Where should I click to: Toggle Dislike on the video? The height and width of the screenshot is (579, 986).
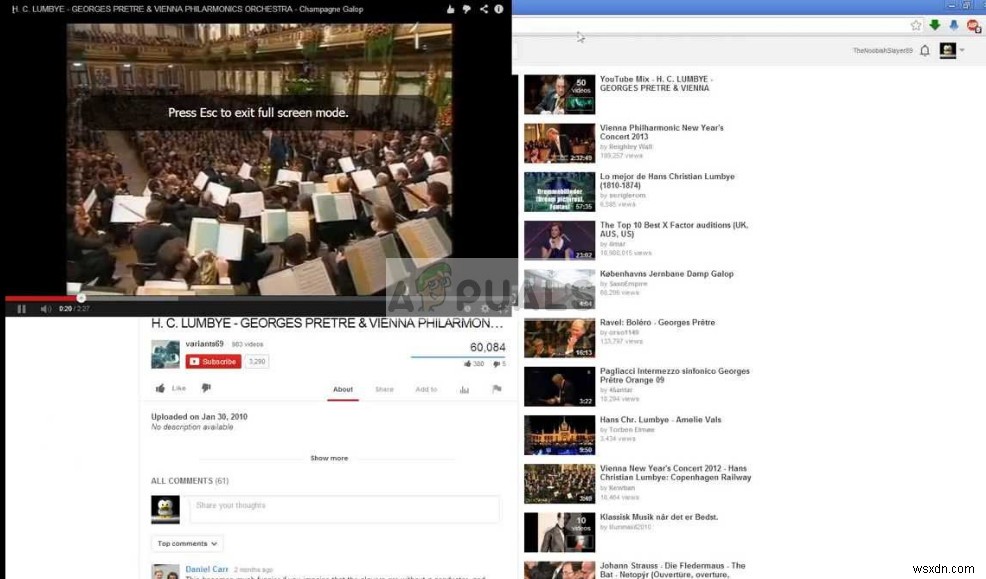click(x=205, y=388)
